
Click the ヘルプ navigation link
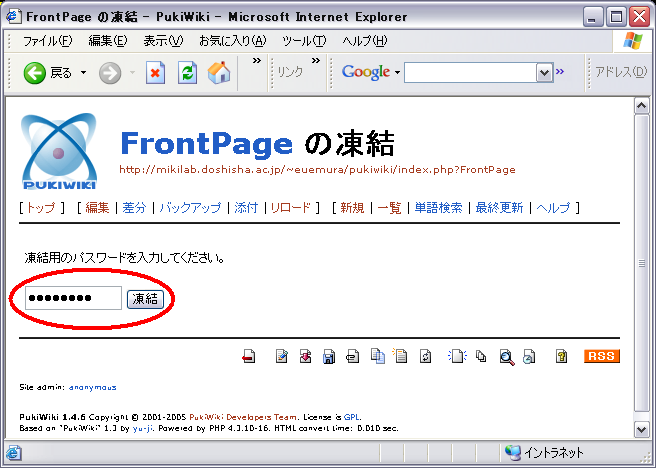(x=553, y=207)
